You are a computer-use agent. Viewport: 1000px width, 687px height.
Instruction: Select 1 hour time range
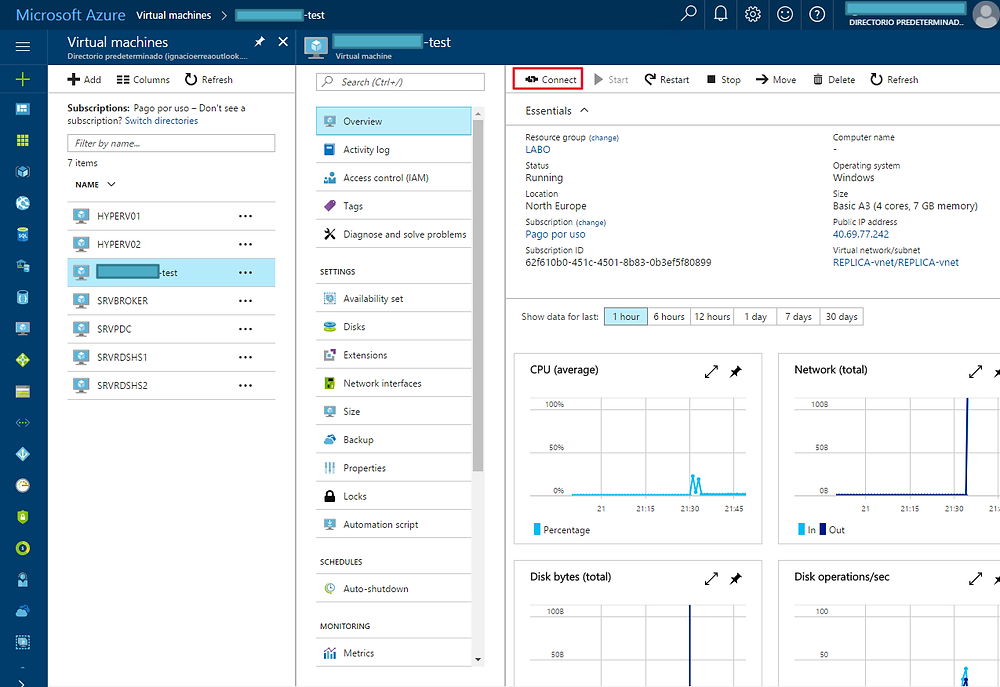pyautogui.click(x=626, y=316)
